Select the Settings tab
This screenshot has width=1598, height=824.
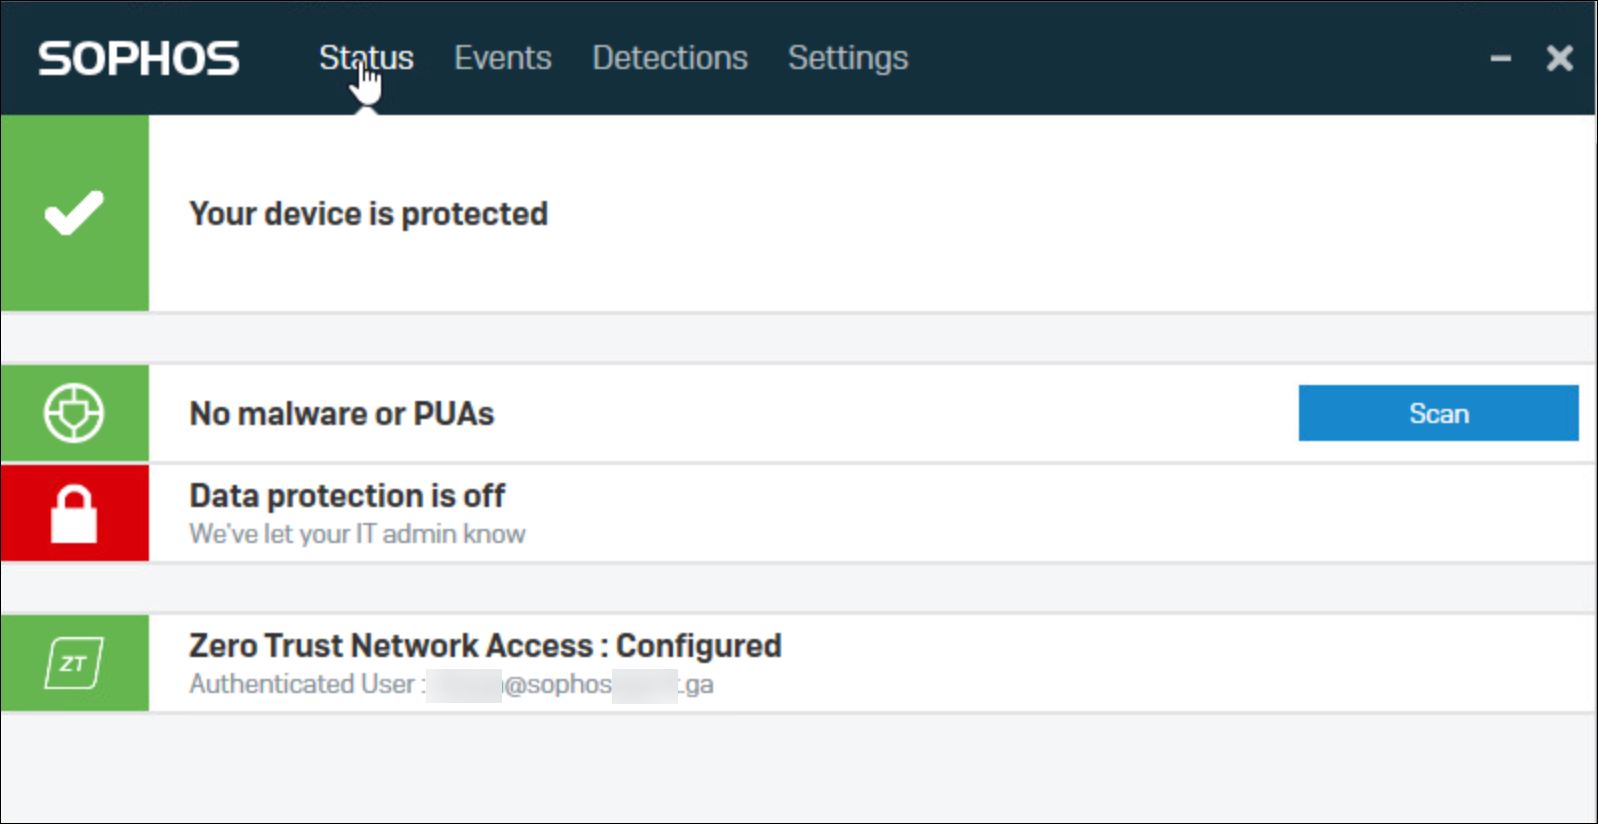point(848,58)
